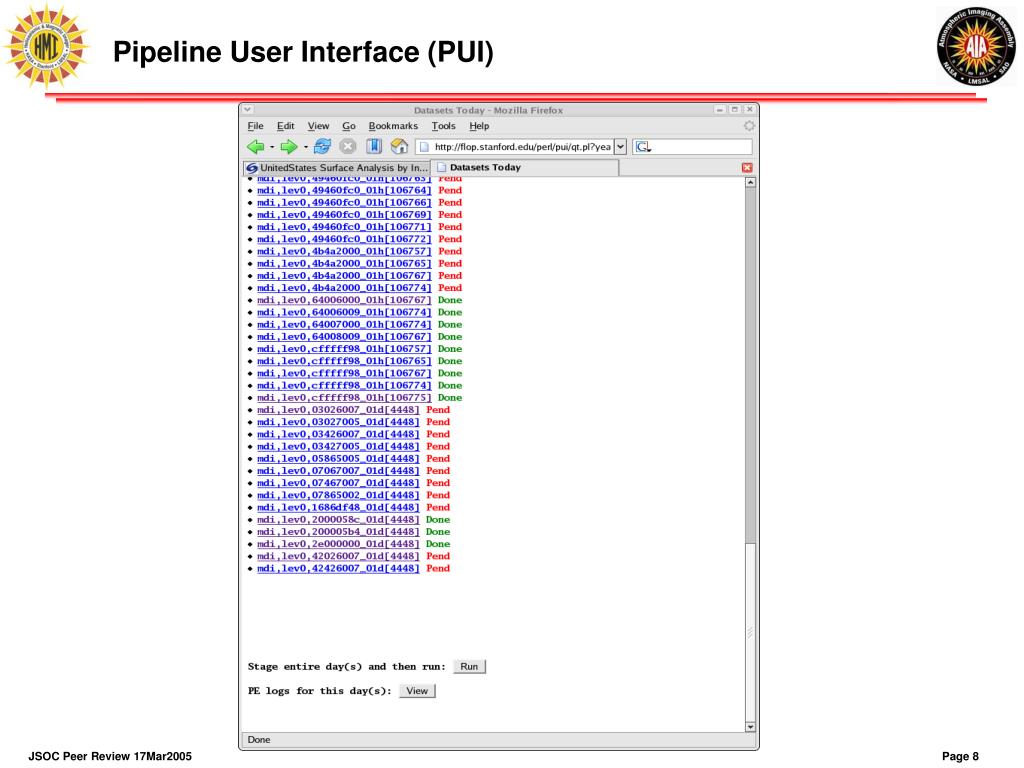Open link mdi,lev0,4b4a2000_01h[106765]
Screen dimensions: 1024x768
[344, 264]
